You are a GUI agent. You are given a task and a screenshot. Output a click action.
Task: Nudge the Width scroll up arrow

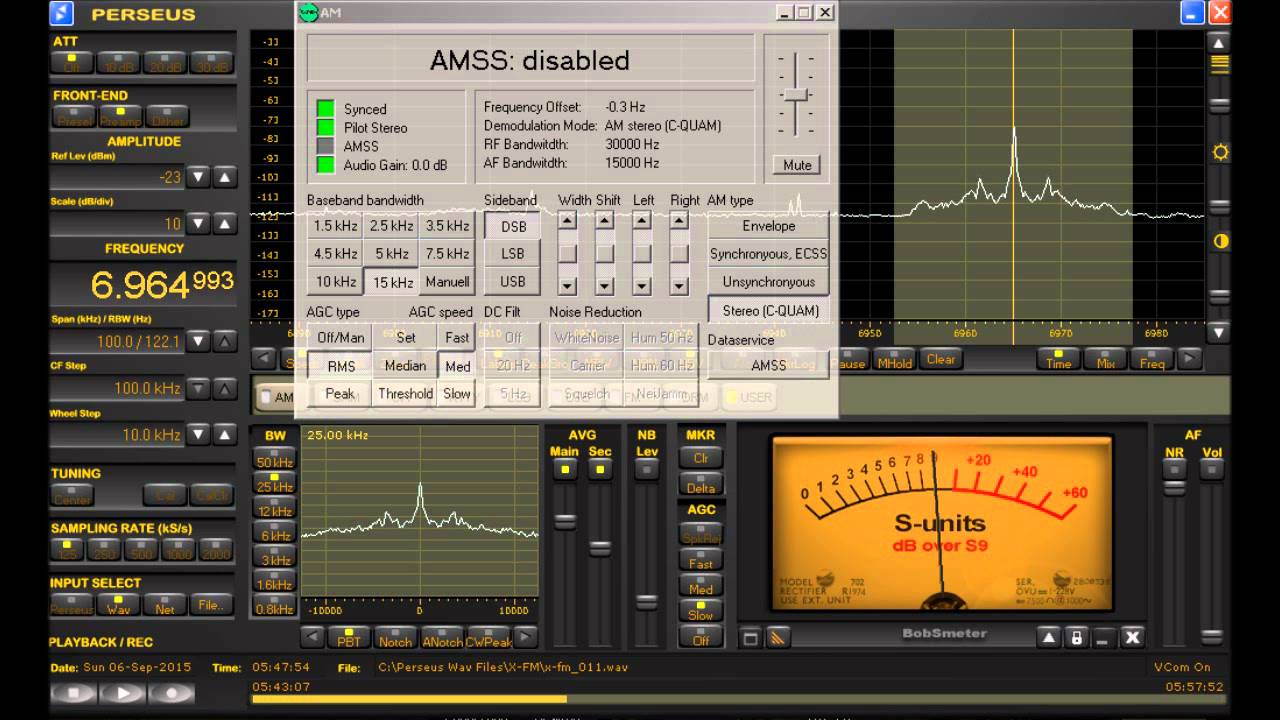click(567, 221)
